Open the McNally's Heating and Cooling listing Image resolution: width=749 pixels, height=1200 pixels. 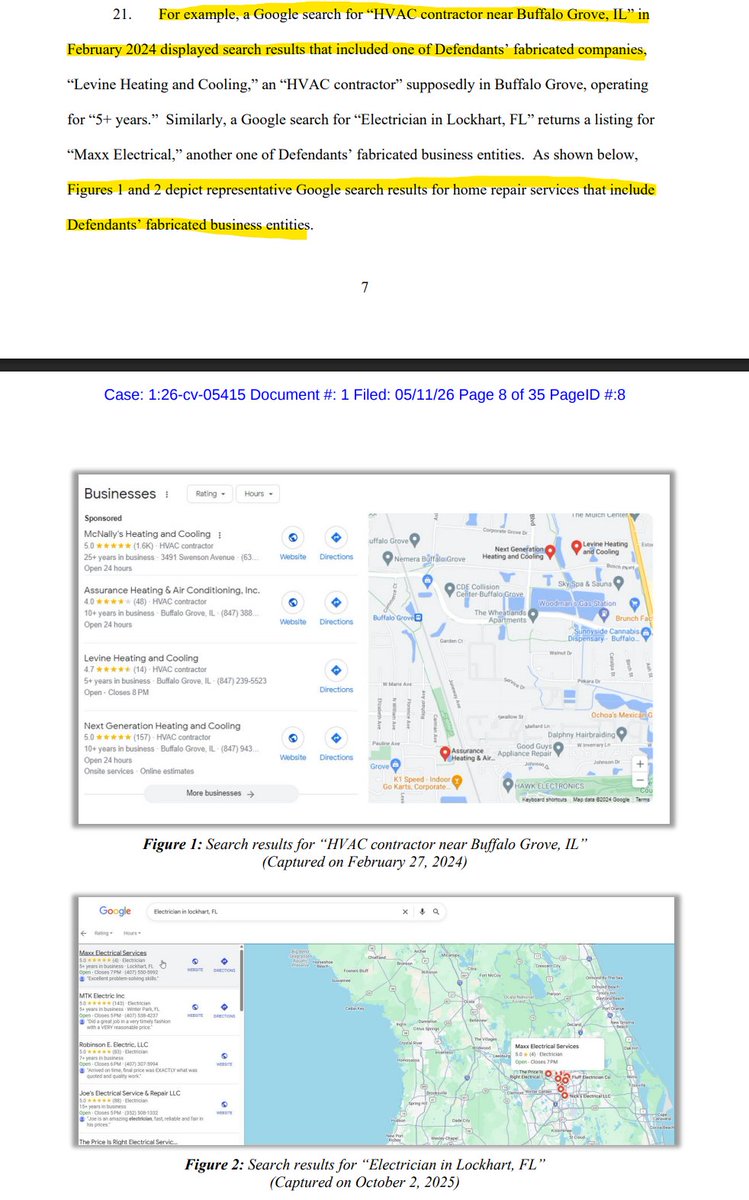click(147, 534)
